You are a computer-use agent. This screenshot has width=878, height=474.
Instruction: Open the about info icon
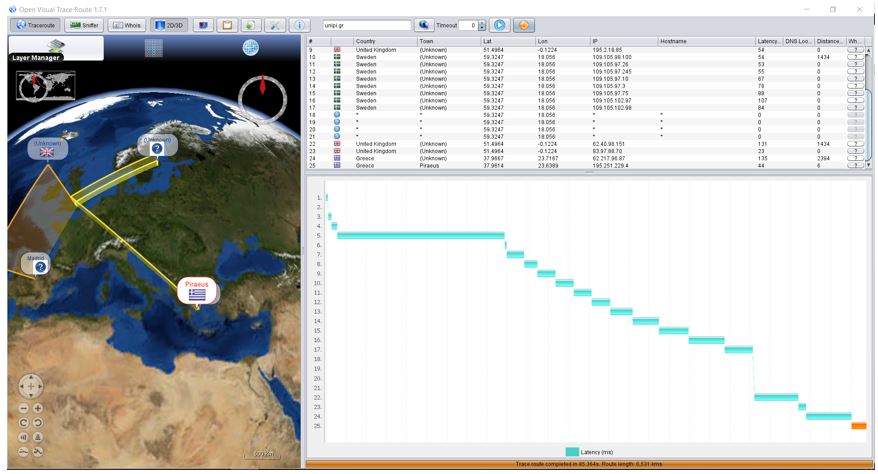click(x=299, y=25)
